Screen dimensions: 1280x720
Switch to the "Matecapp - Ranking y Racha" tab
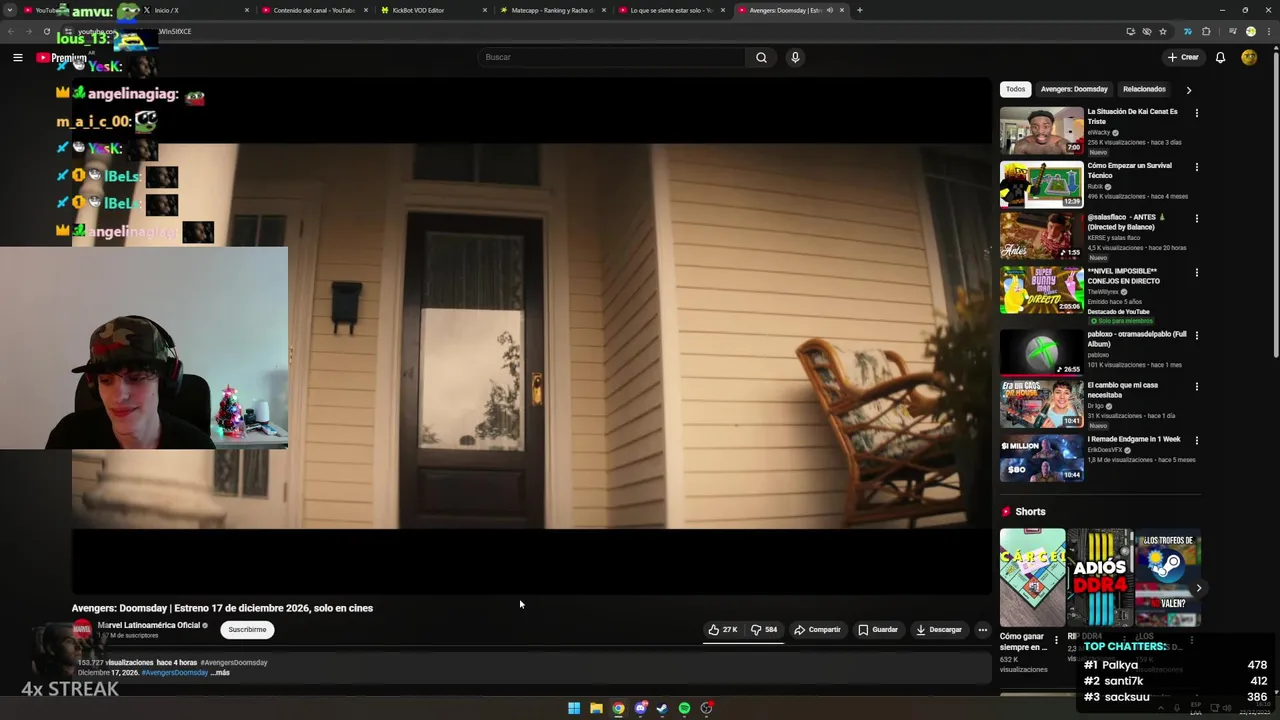(551, 10)
